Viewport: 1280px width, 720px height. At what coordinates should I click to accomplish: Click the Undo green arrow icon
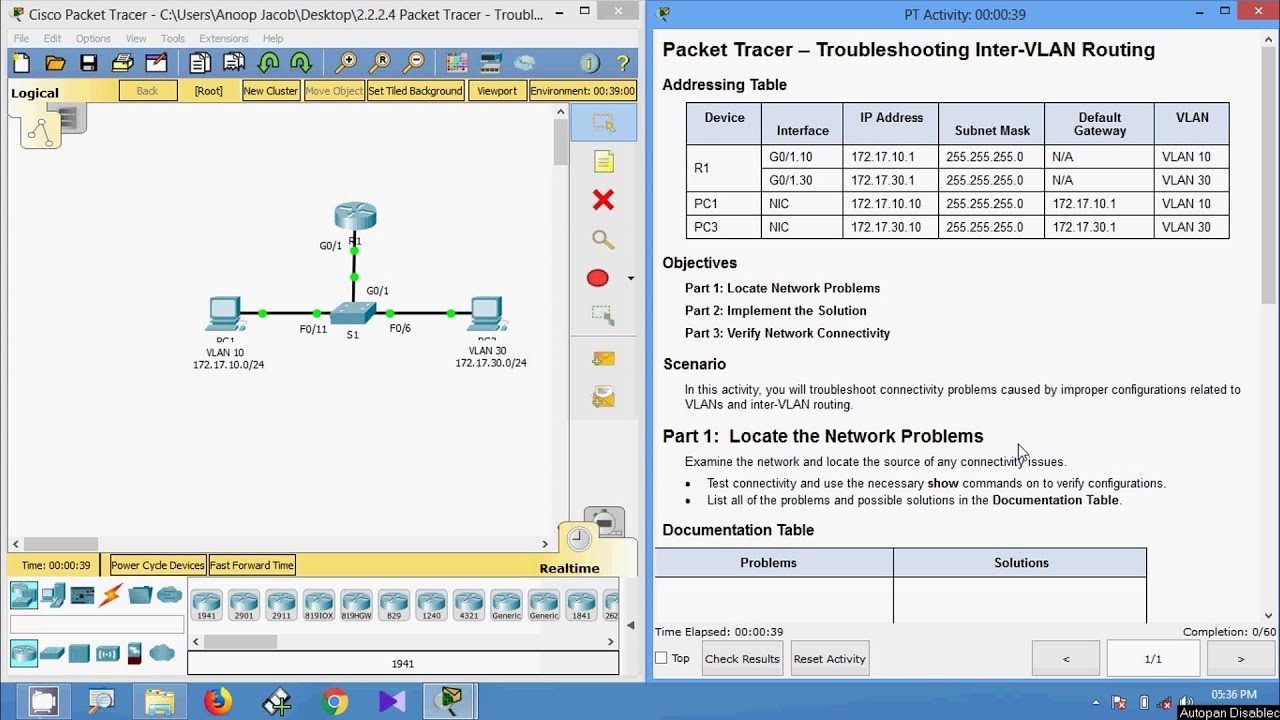click(x=268, y=63)
